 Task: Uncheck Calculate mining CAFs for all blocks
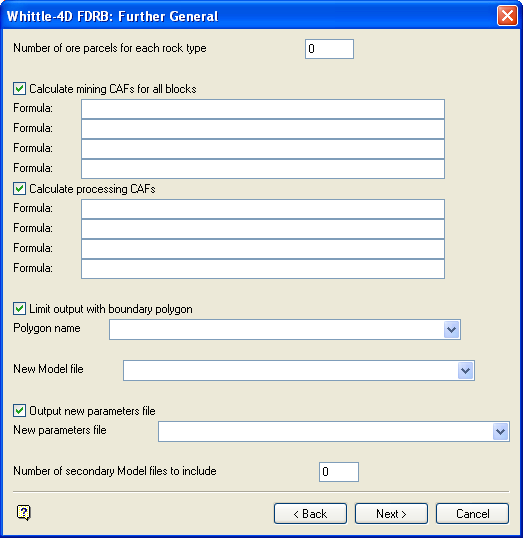coord(20,89)
